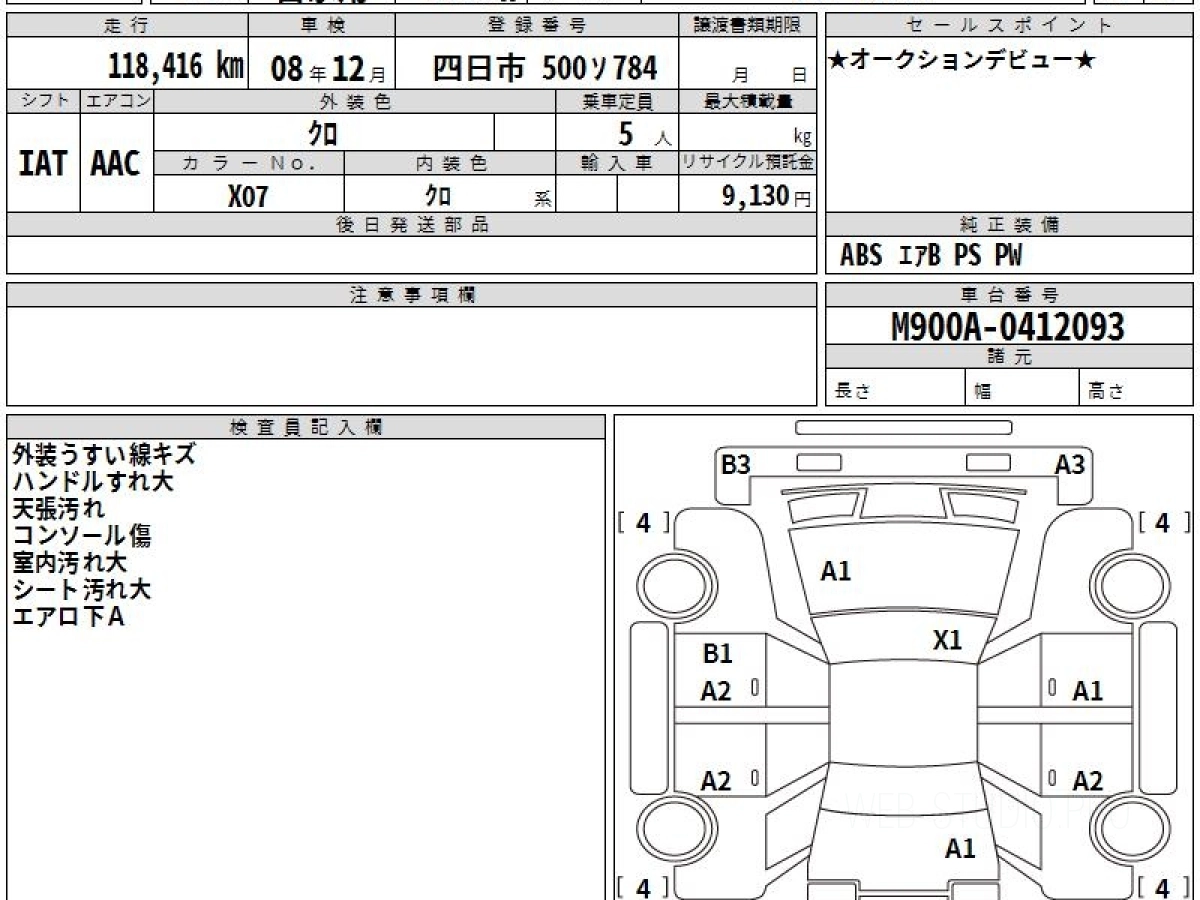Select the A1 mark on the hood
This screenshot has width=1200, height=900.
point(836,572)
